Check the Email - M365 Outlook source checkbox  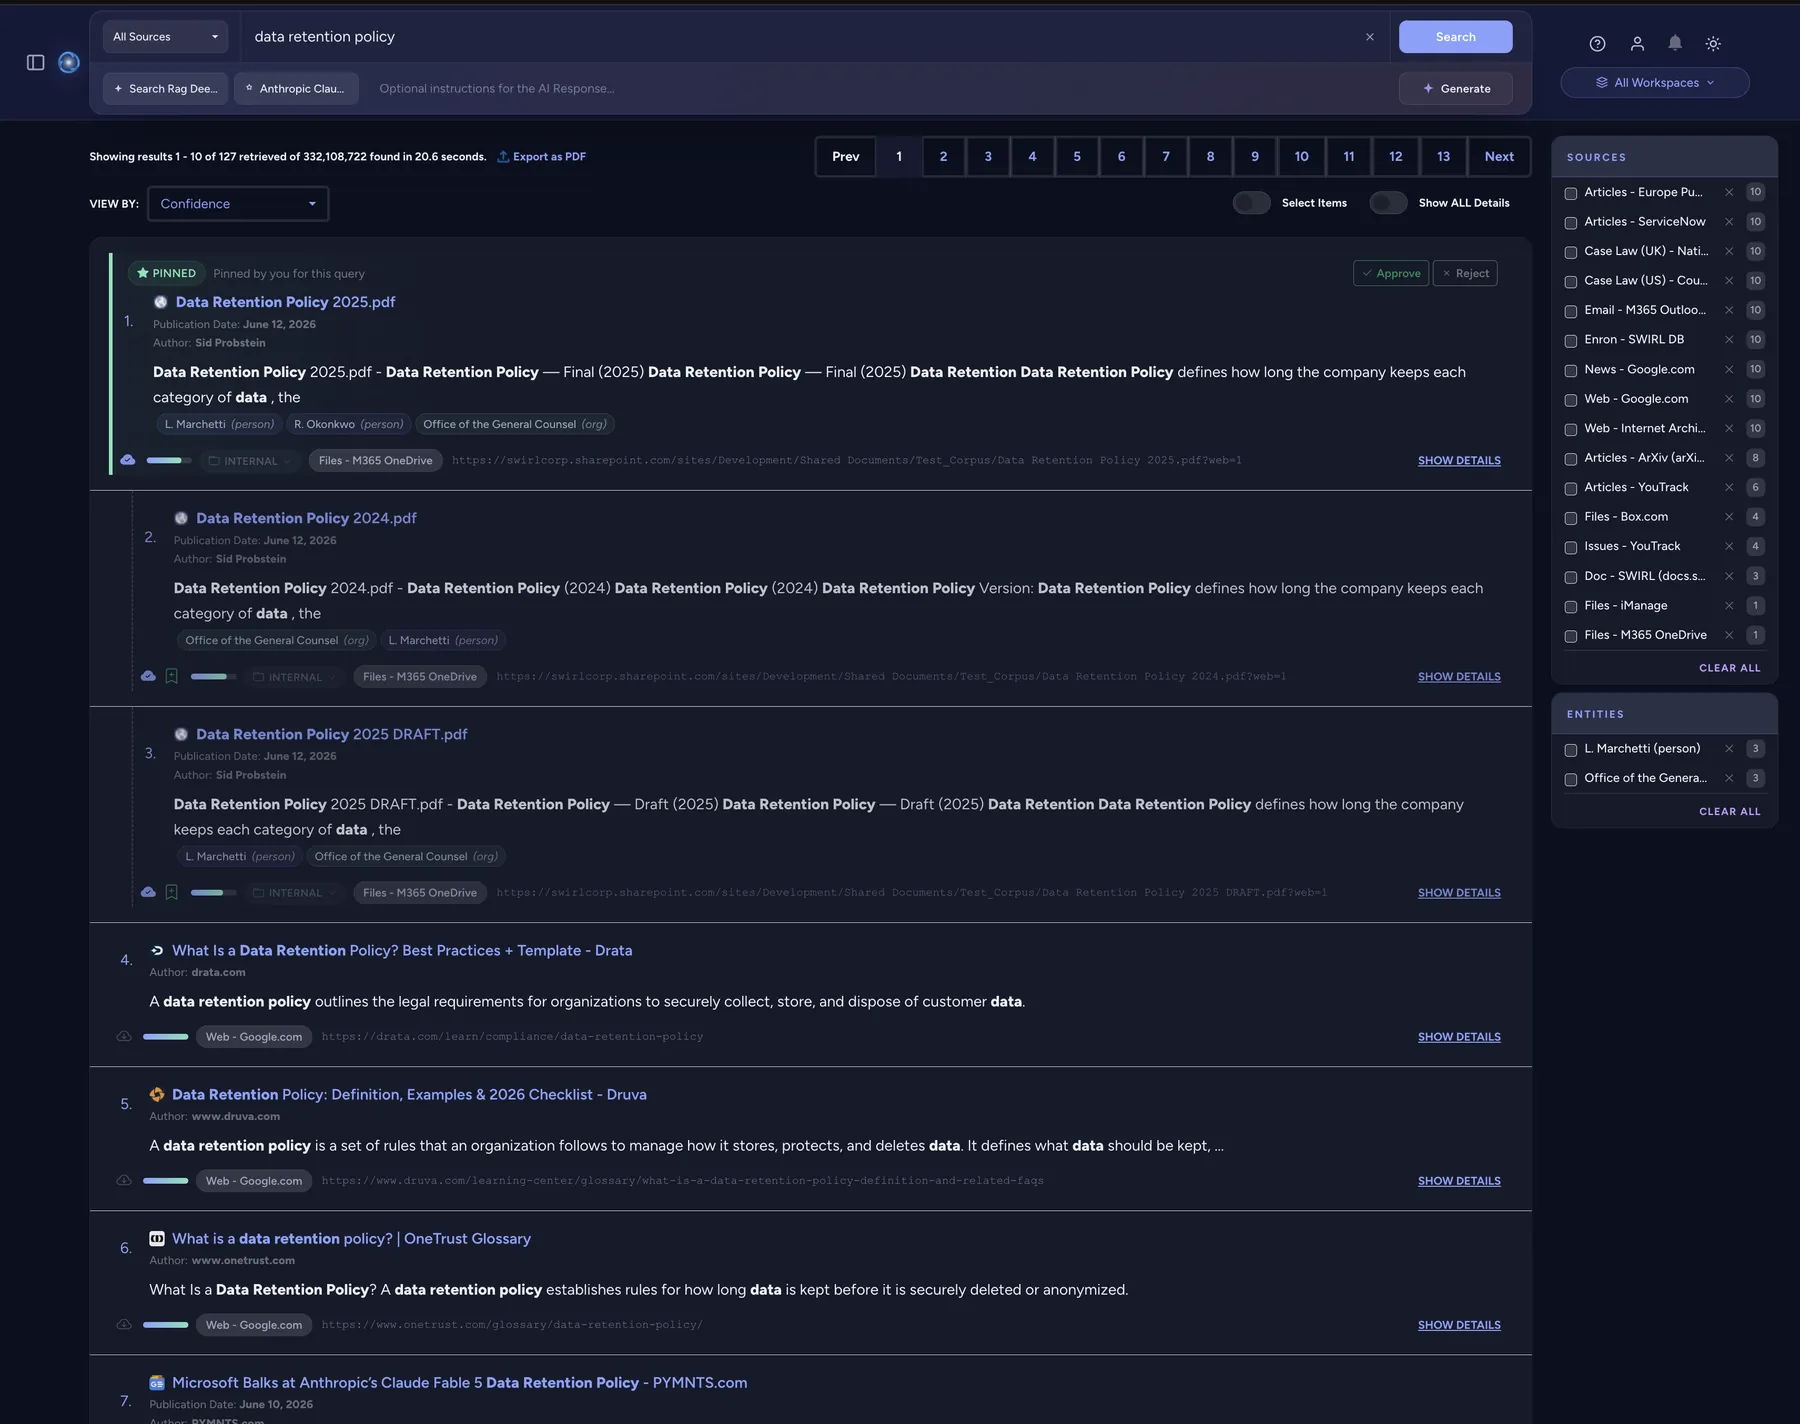pos(1571,311)
